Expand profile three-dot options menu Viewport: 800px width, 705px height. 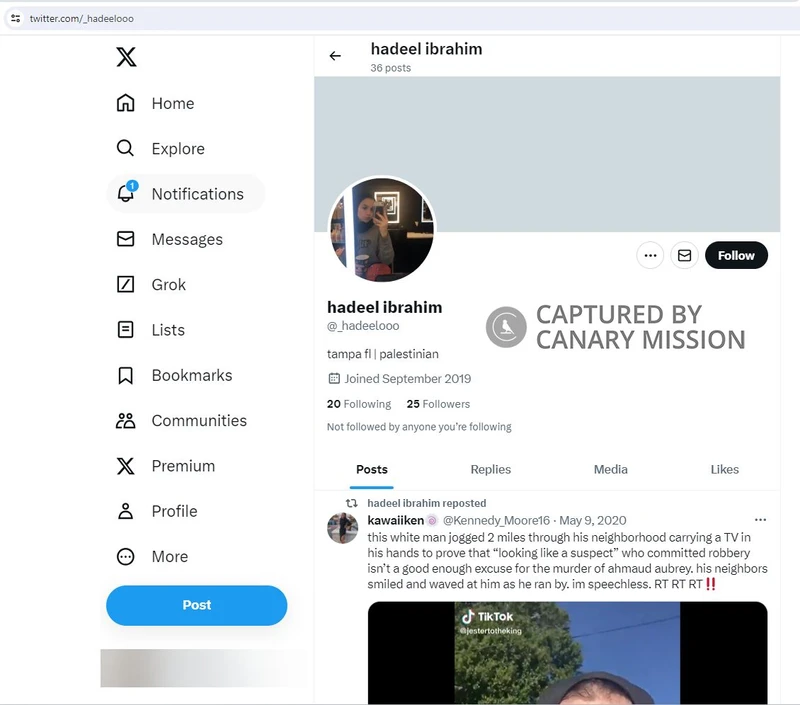650,256
